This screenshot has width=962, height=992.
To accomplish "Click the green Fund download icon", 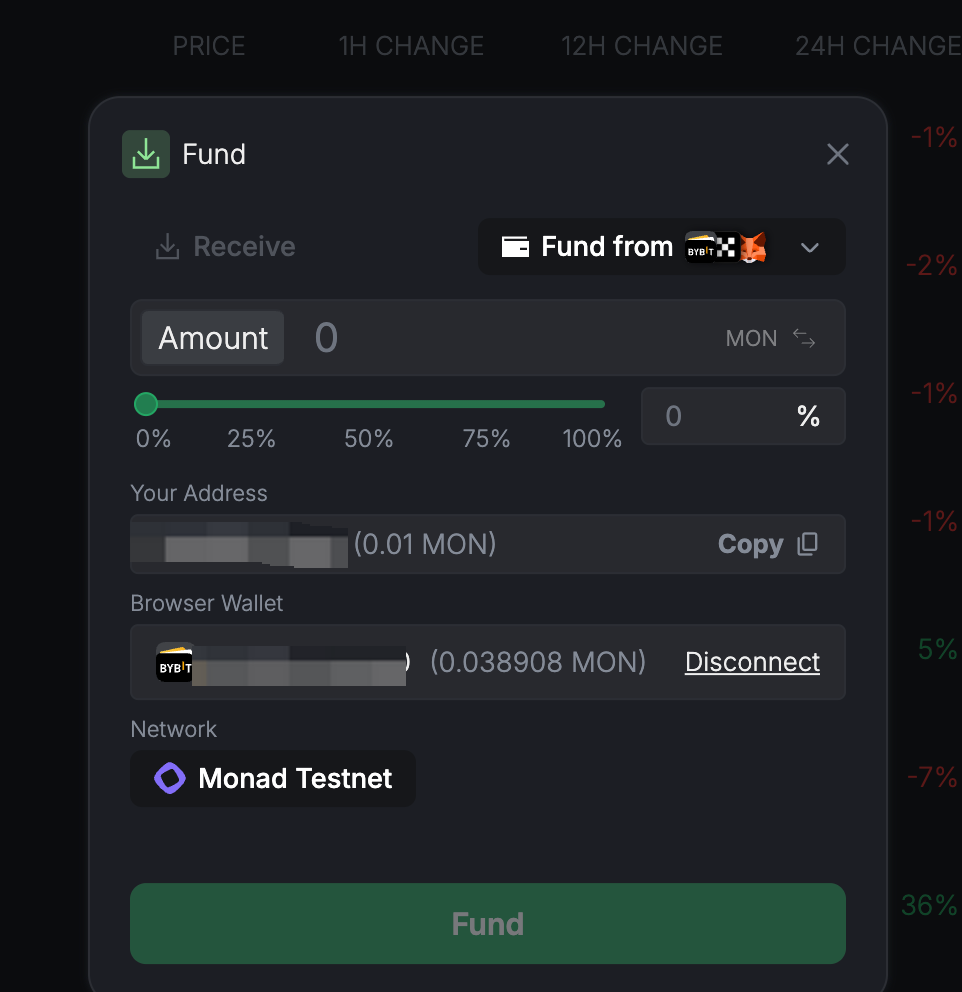I will click(145, 154).
